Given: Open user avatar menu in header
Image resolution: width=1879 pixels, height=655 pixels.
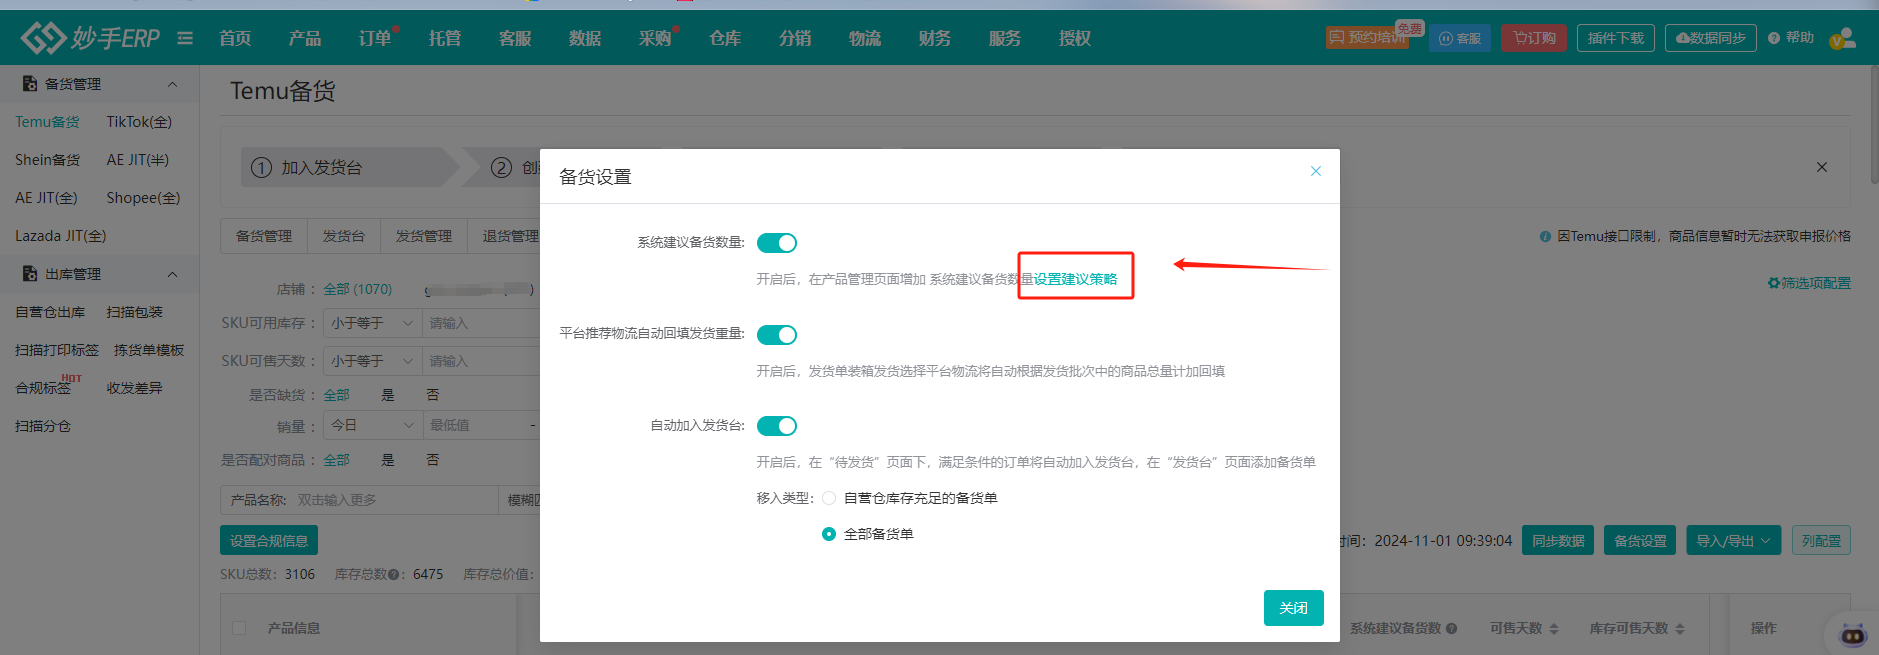Looking at the screenshot, I should (x=1843, y=38).
